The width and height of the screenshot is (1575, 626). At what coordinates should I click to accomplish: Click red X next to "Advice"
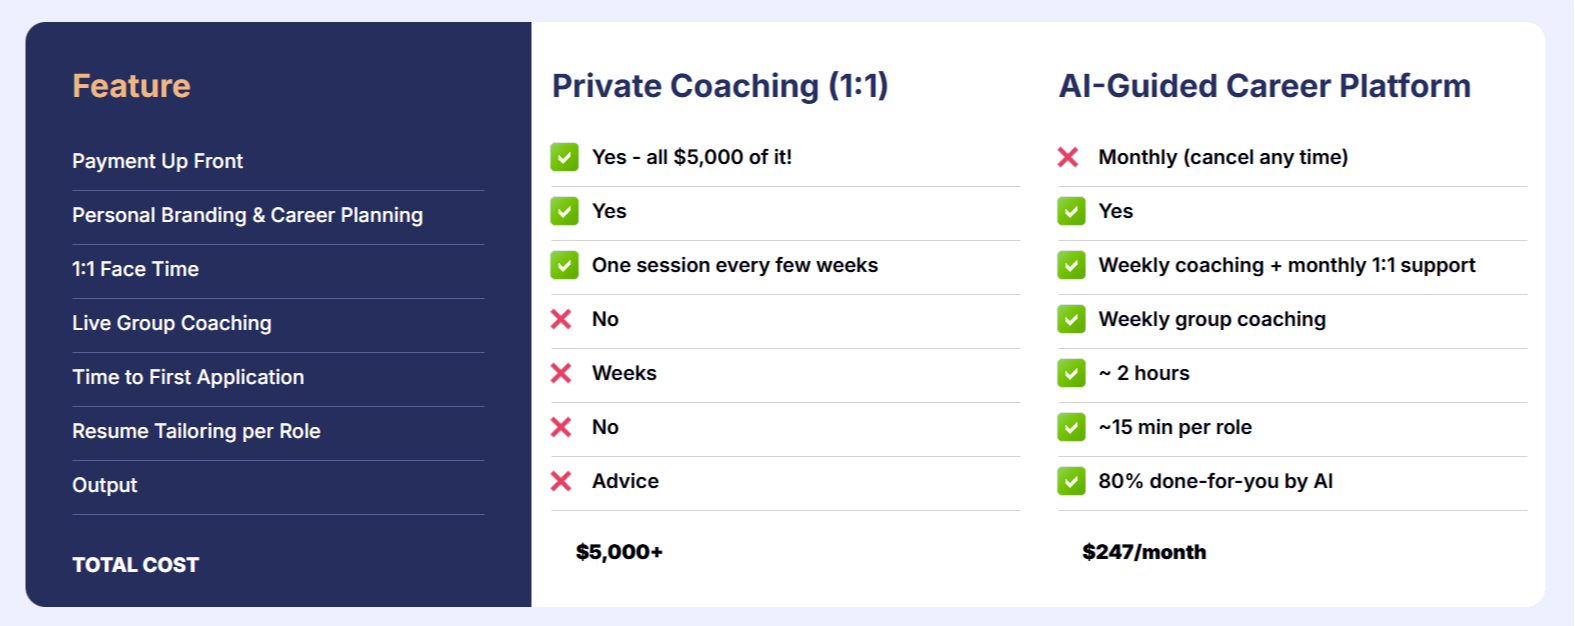point(561,481)
